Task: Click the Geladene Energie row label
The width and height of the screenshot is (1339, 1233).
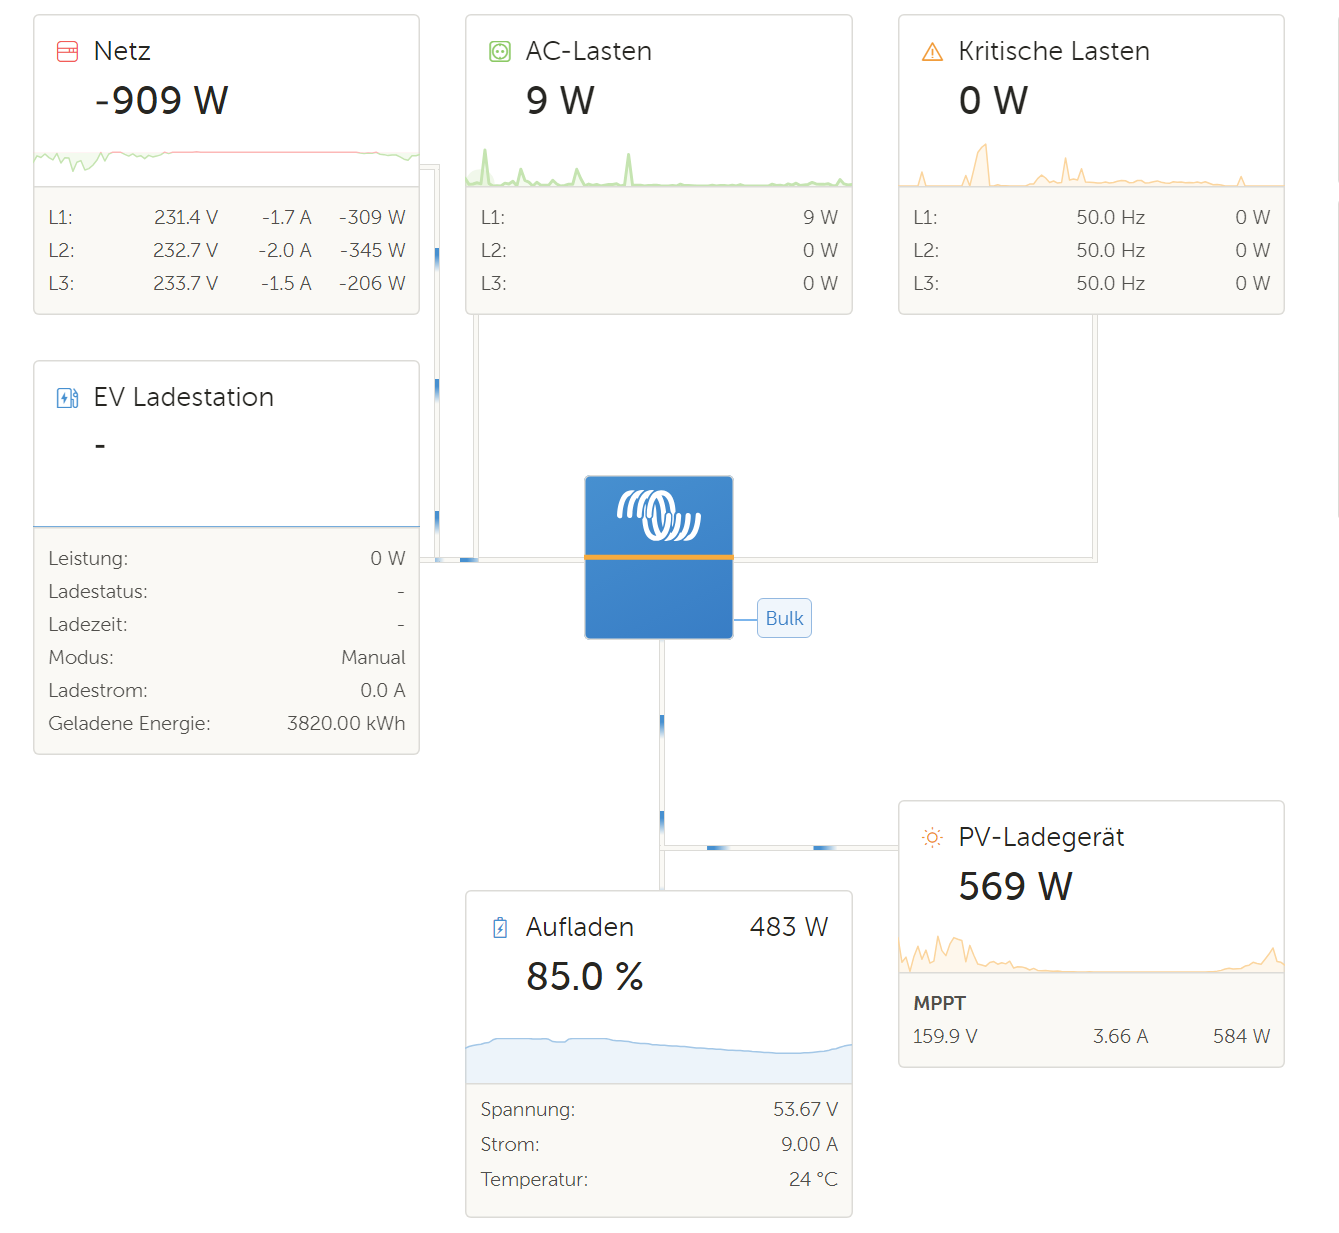Action: click(x=129, y=723)
